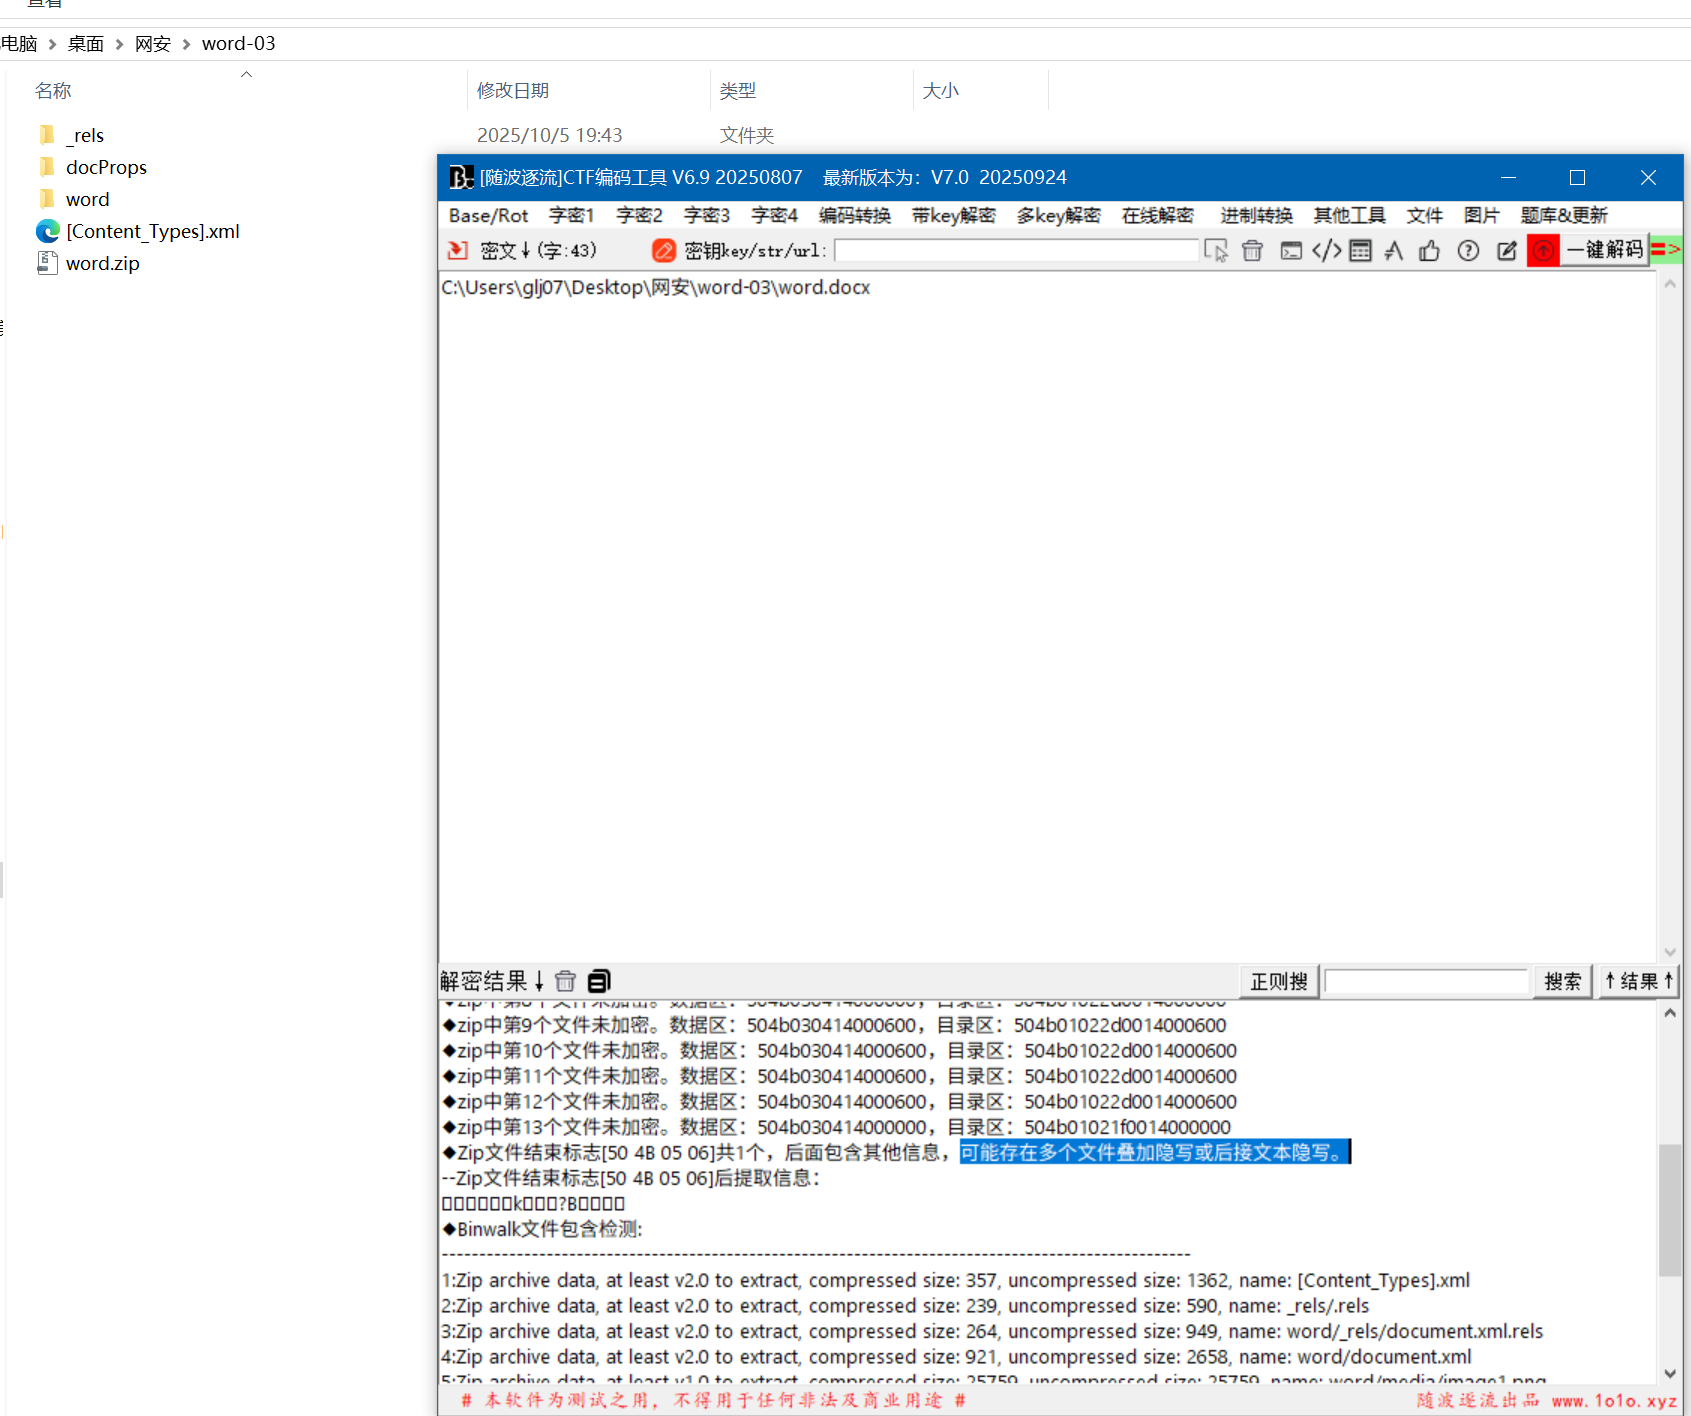This screenshot has width=1691, height=1416.
Task: Click the trash icon beside the key field
Action: click(1252, 251)
